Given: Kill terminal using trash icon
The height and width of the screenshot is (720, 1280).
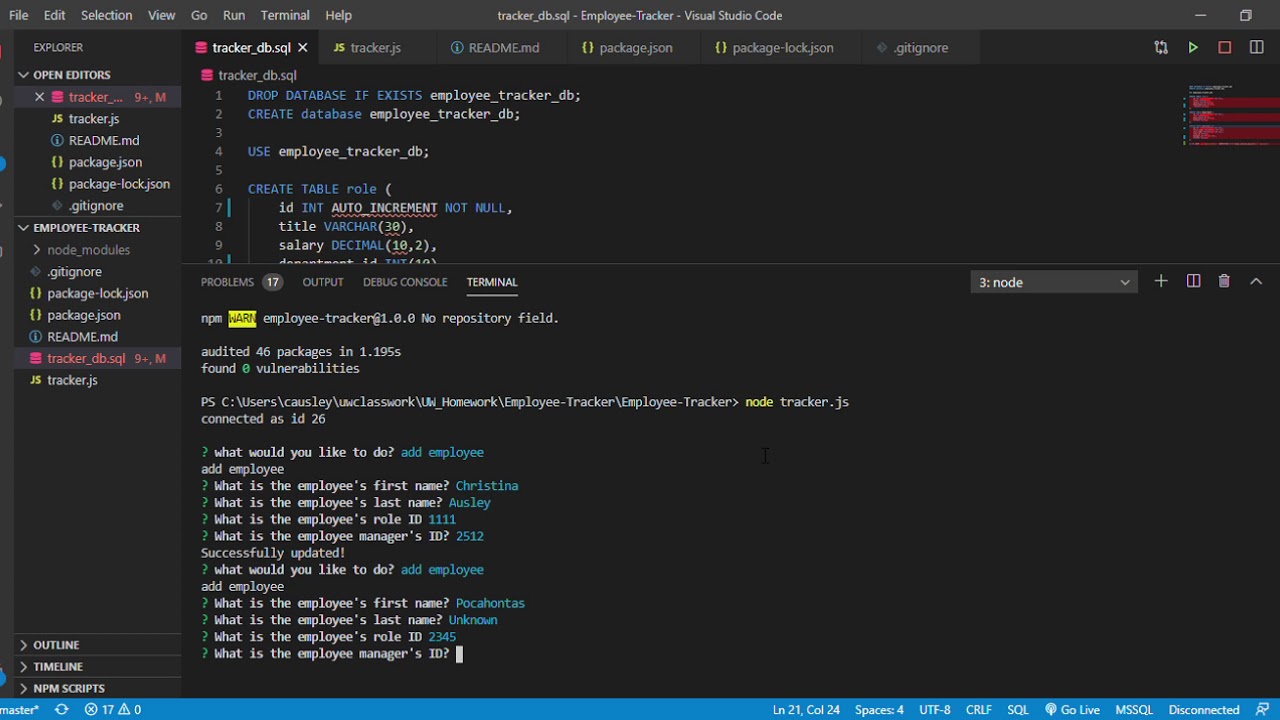Looking at the screenshot, I should (1224, 282).
